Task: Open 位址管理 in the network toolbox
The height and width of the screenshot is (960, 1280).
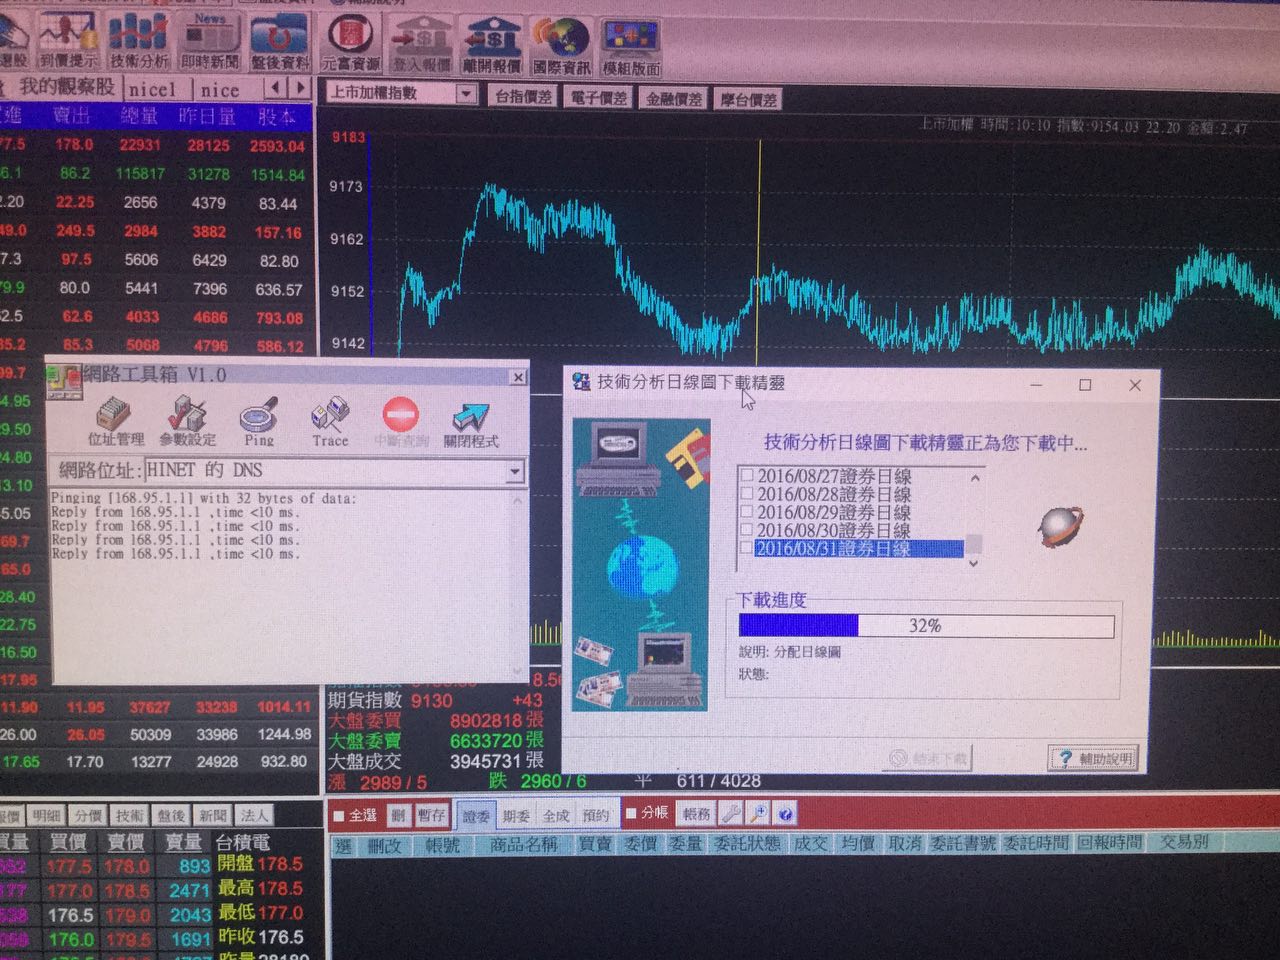Action: click(116, 421)
